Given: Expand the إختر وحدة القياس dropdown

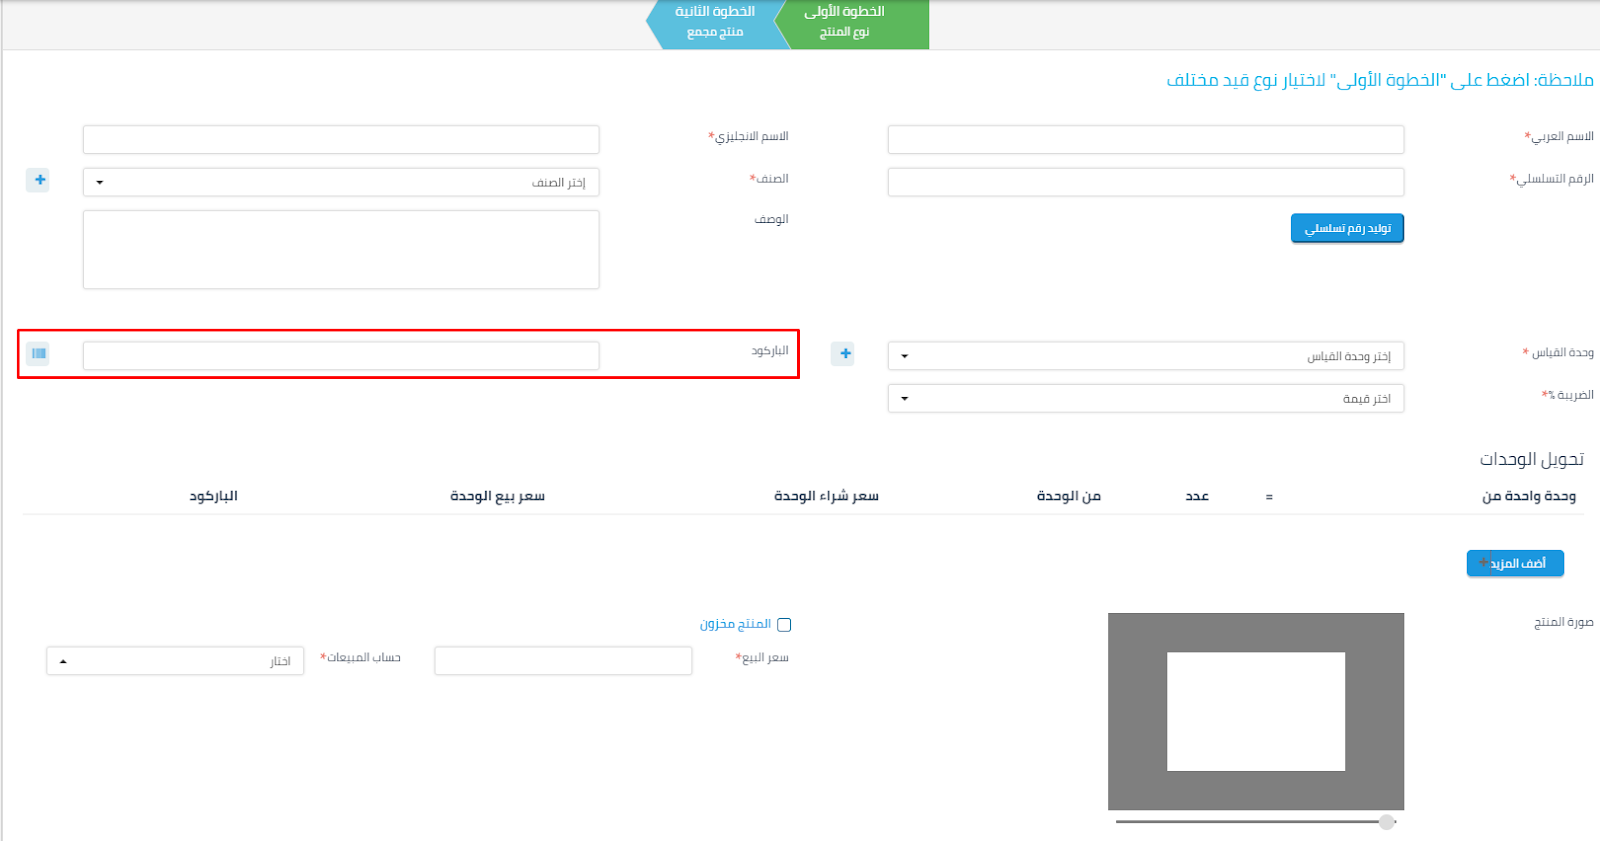Looking at the screenshot, I should click(1145, 356).
